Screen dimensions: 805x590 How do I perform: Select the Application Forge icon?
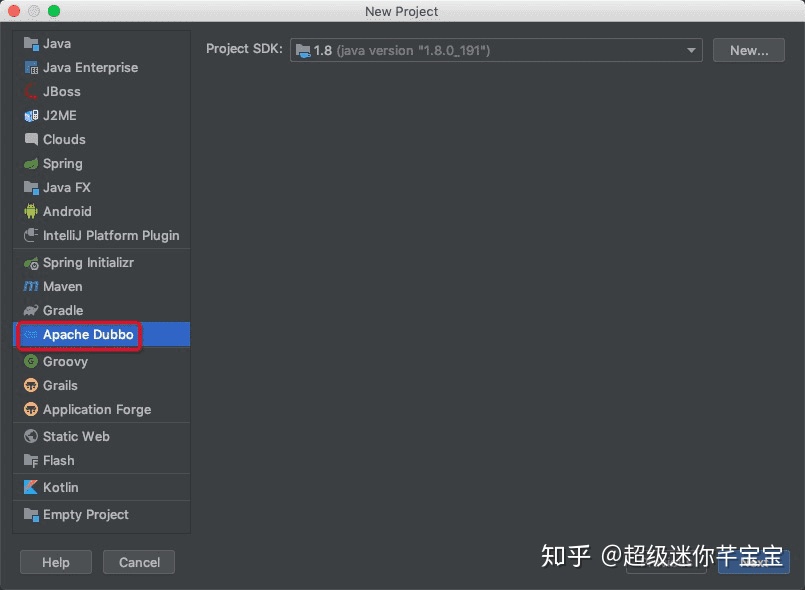(31, 409)
